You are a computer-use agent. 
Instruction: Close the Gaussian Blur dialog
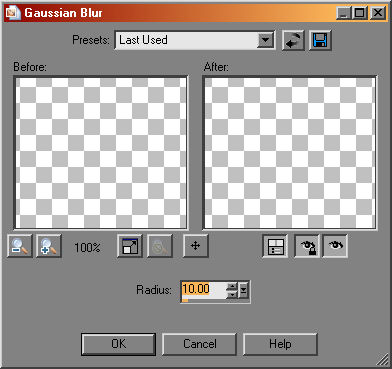click(378, 13)
